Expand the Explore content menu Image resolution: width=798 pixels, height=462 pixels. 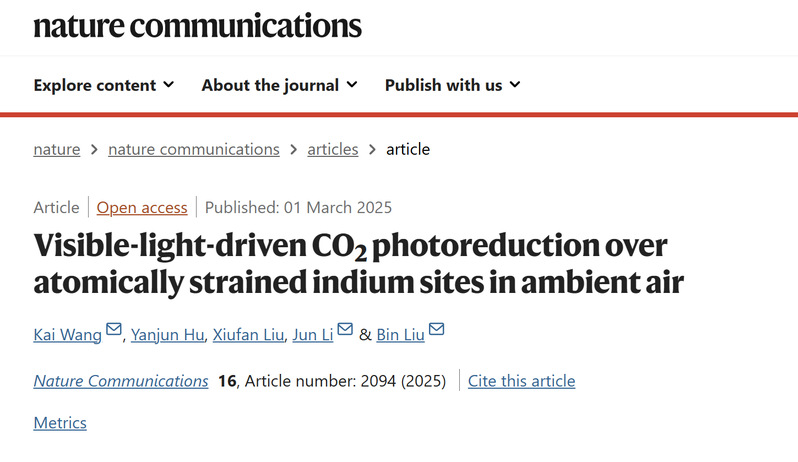[104, 85]
